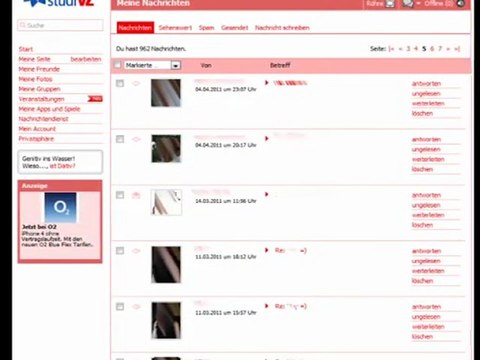Open the chat bubbles icon in header
Screen dimensions: 480x360
coord(408,3)
